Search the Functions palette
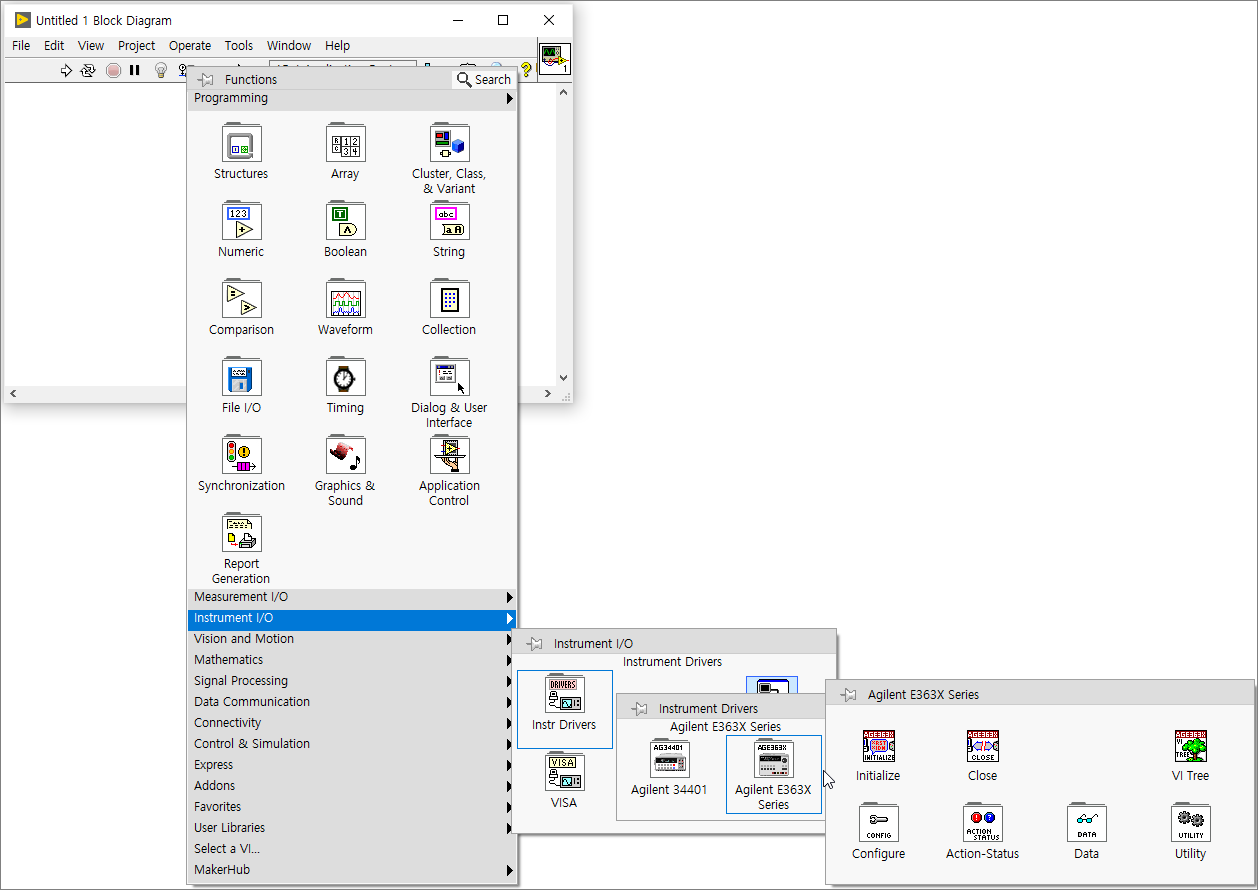 click(x=484, y=79)
